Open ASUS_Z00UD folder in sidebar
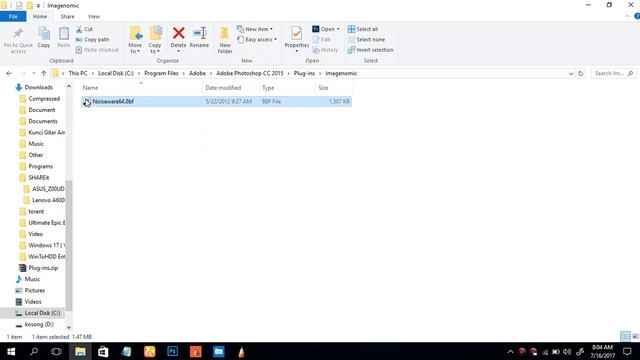Image resolution: width=640 pixels, height=360 pixels. tap(48, 189)
